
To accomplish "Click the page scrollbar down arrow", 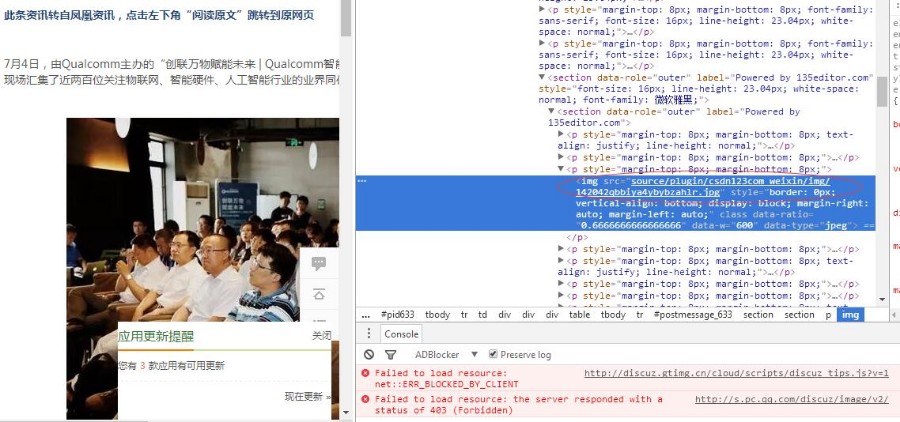I will [346, 412].
